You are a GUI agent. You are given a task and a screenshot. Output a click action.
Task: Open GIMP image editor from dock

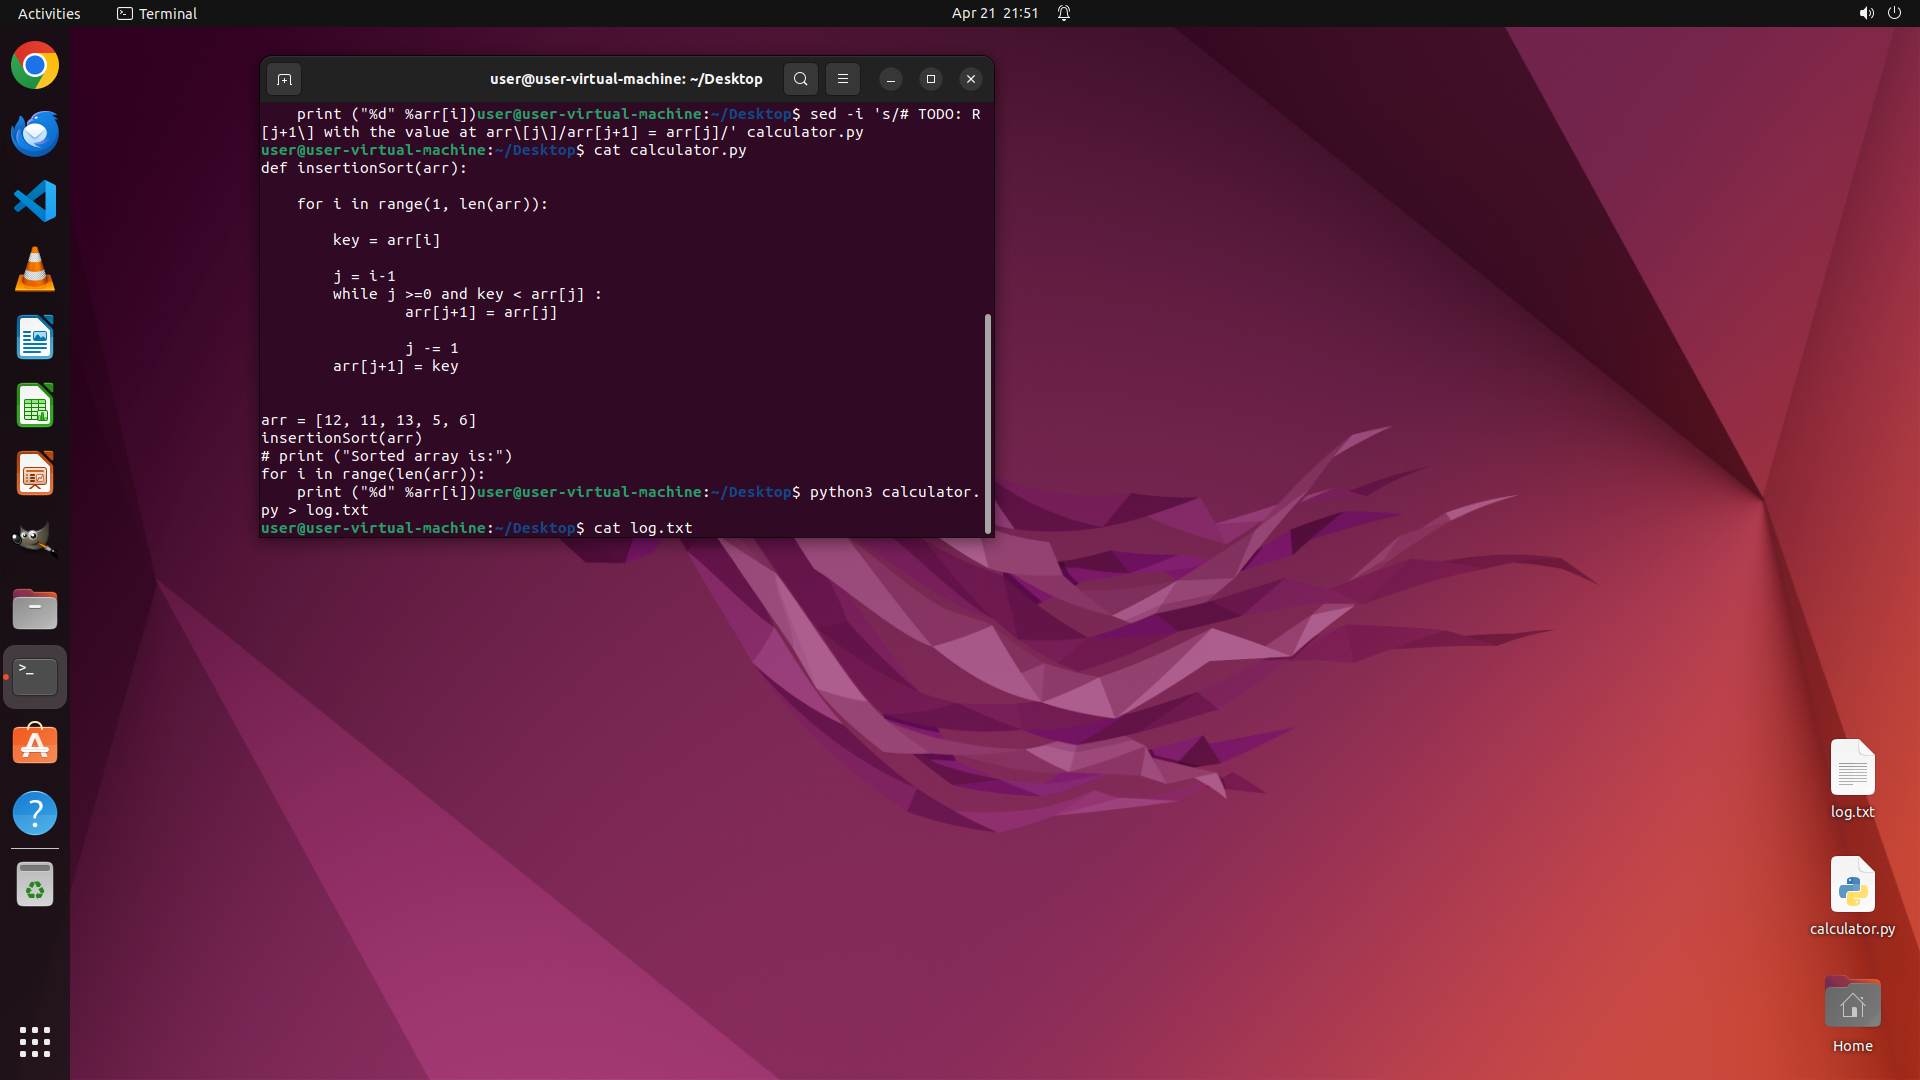coord(35,541)
